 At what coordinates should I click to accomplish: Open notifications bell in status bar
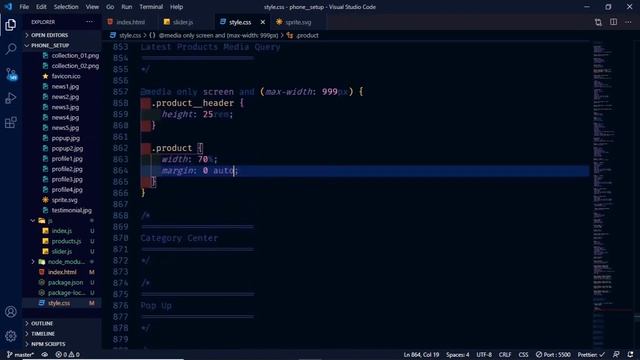[631, 355]
